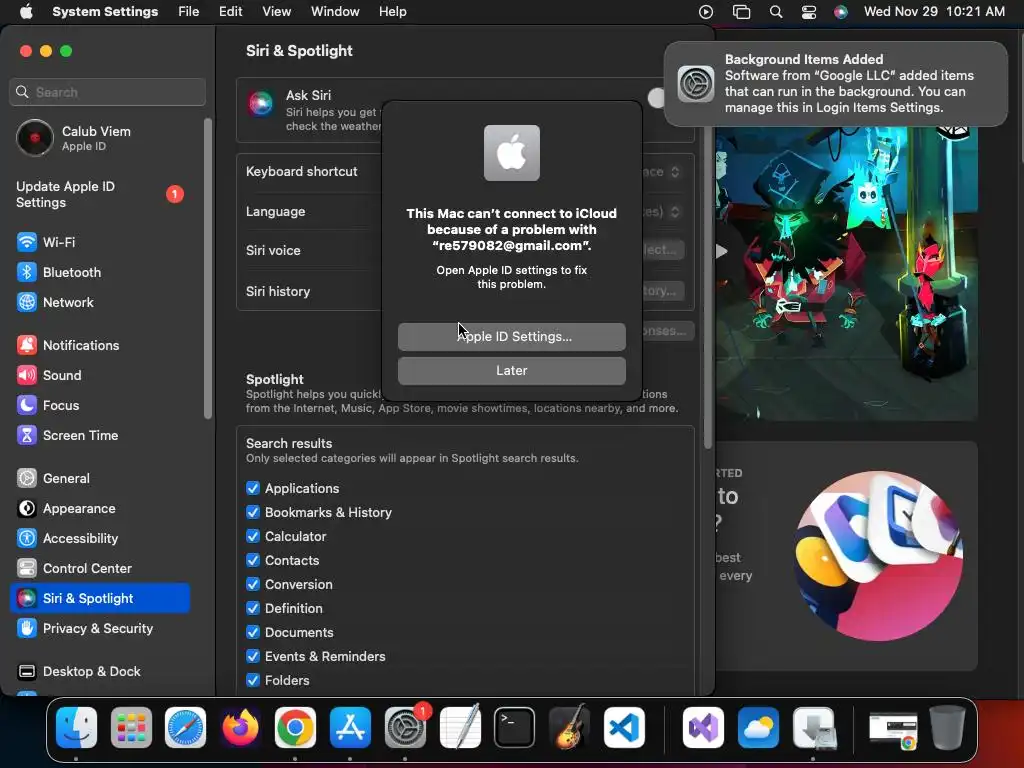
Task: Open the Edit menu
Action: click(x=231, y=12)
